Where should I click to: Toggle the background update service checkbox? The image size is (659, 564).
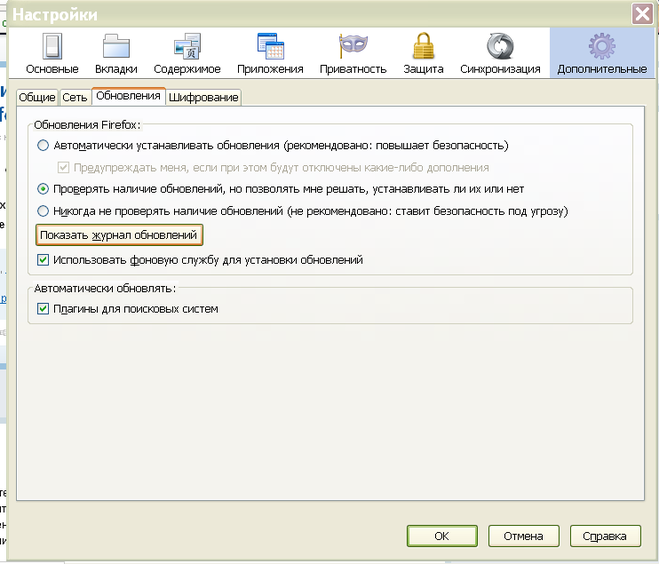(x=43, y=260)
